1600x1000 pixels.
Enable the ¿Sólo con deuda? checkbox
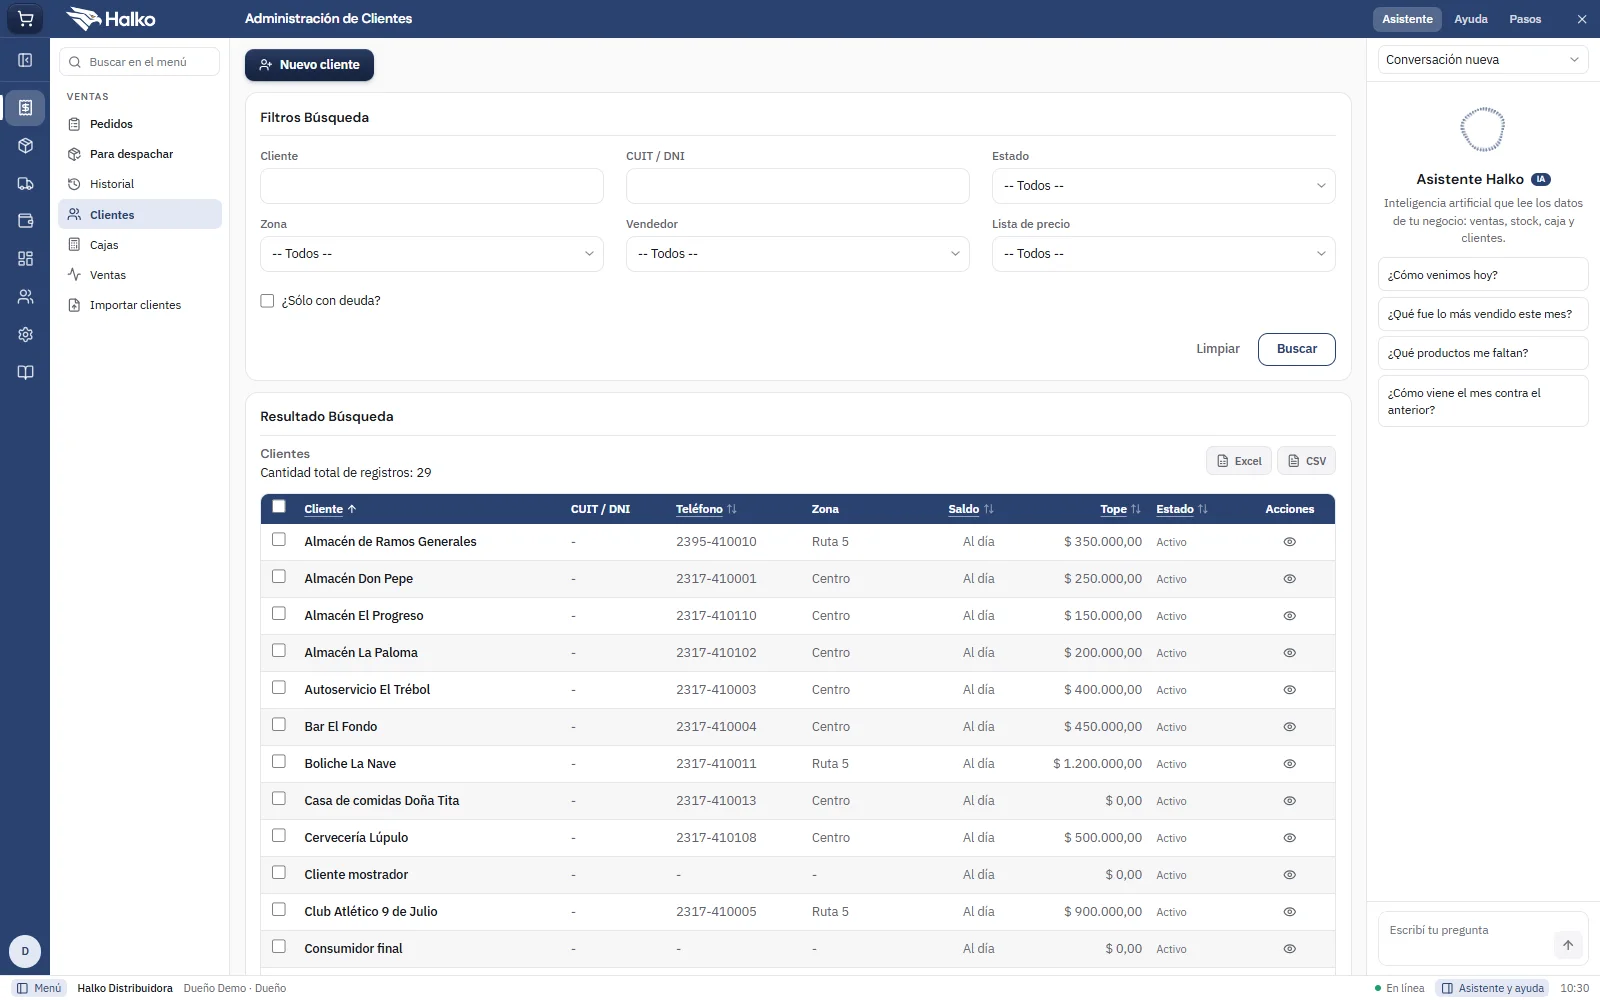click(267, 301)
